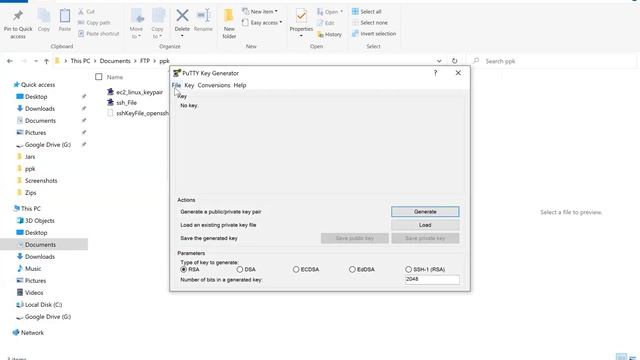Click the Search ppk field

[551, 61]
